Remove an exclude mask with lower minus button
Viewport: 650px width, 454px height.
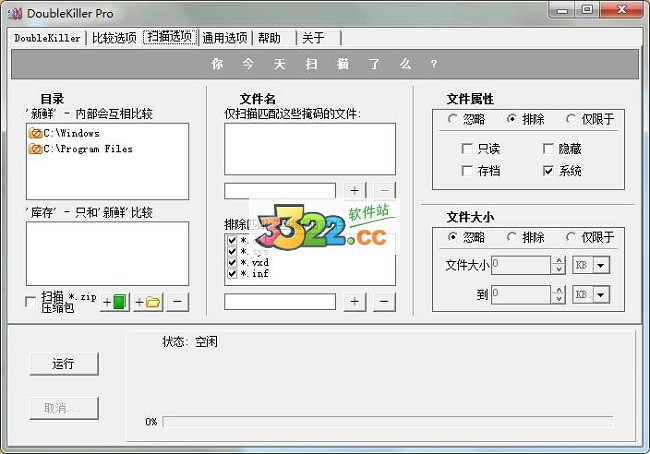pyautogui.click(x=384, y=301)
